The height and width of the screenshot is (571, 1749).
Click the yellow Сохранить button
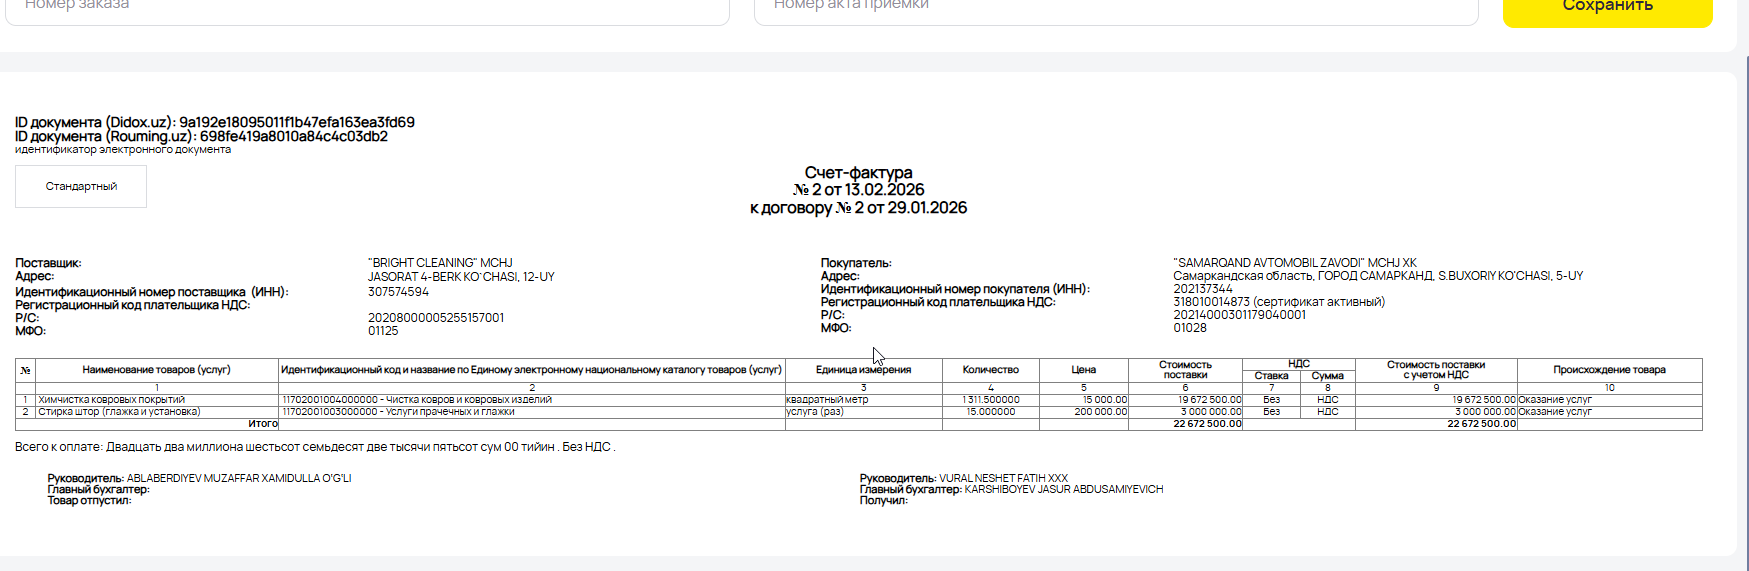point(1607,10)
